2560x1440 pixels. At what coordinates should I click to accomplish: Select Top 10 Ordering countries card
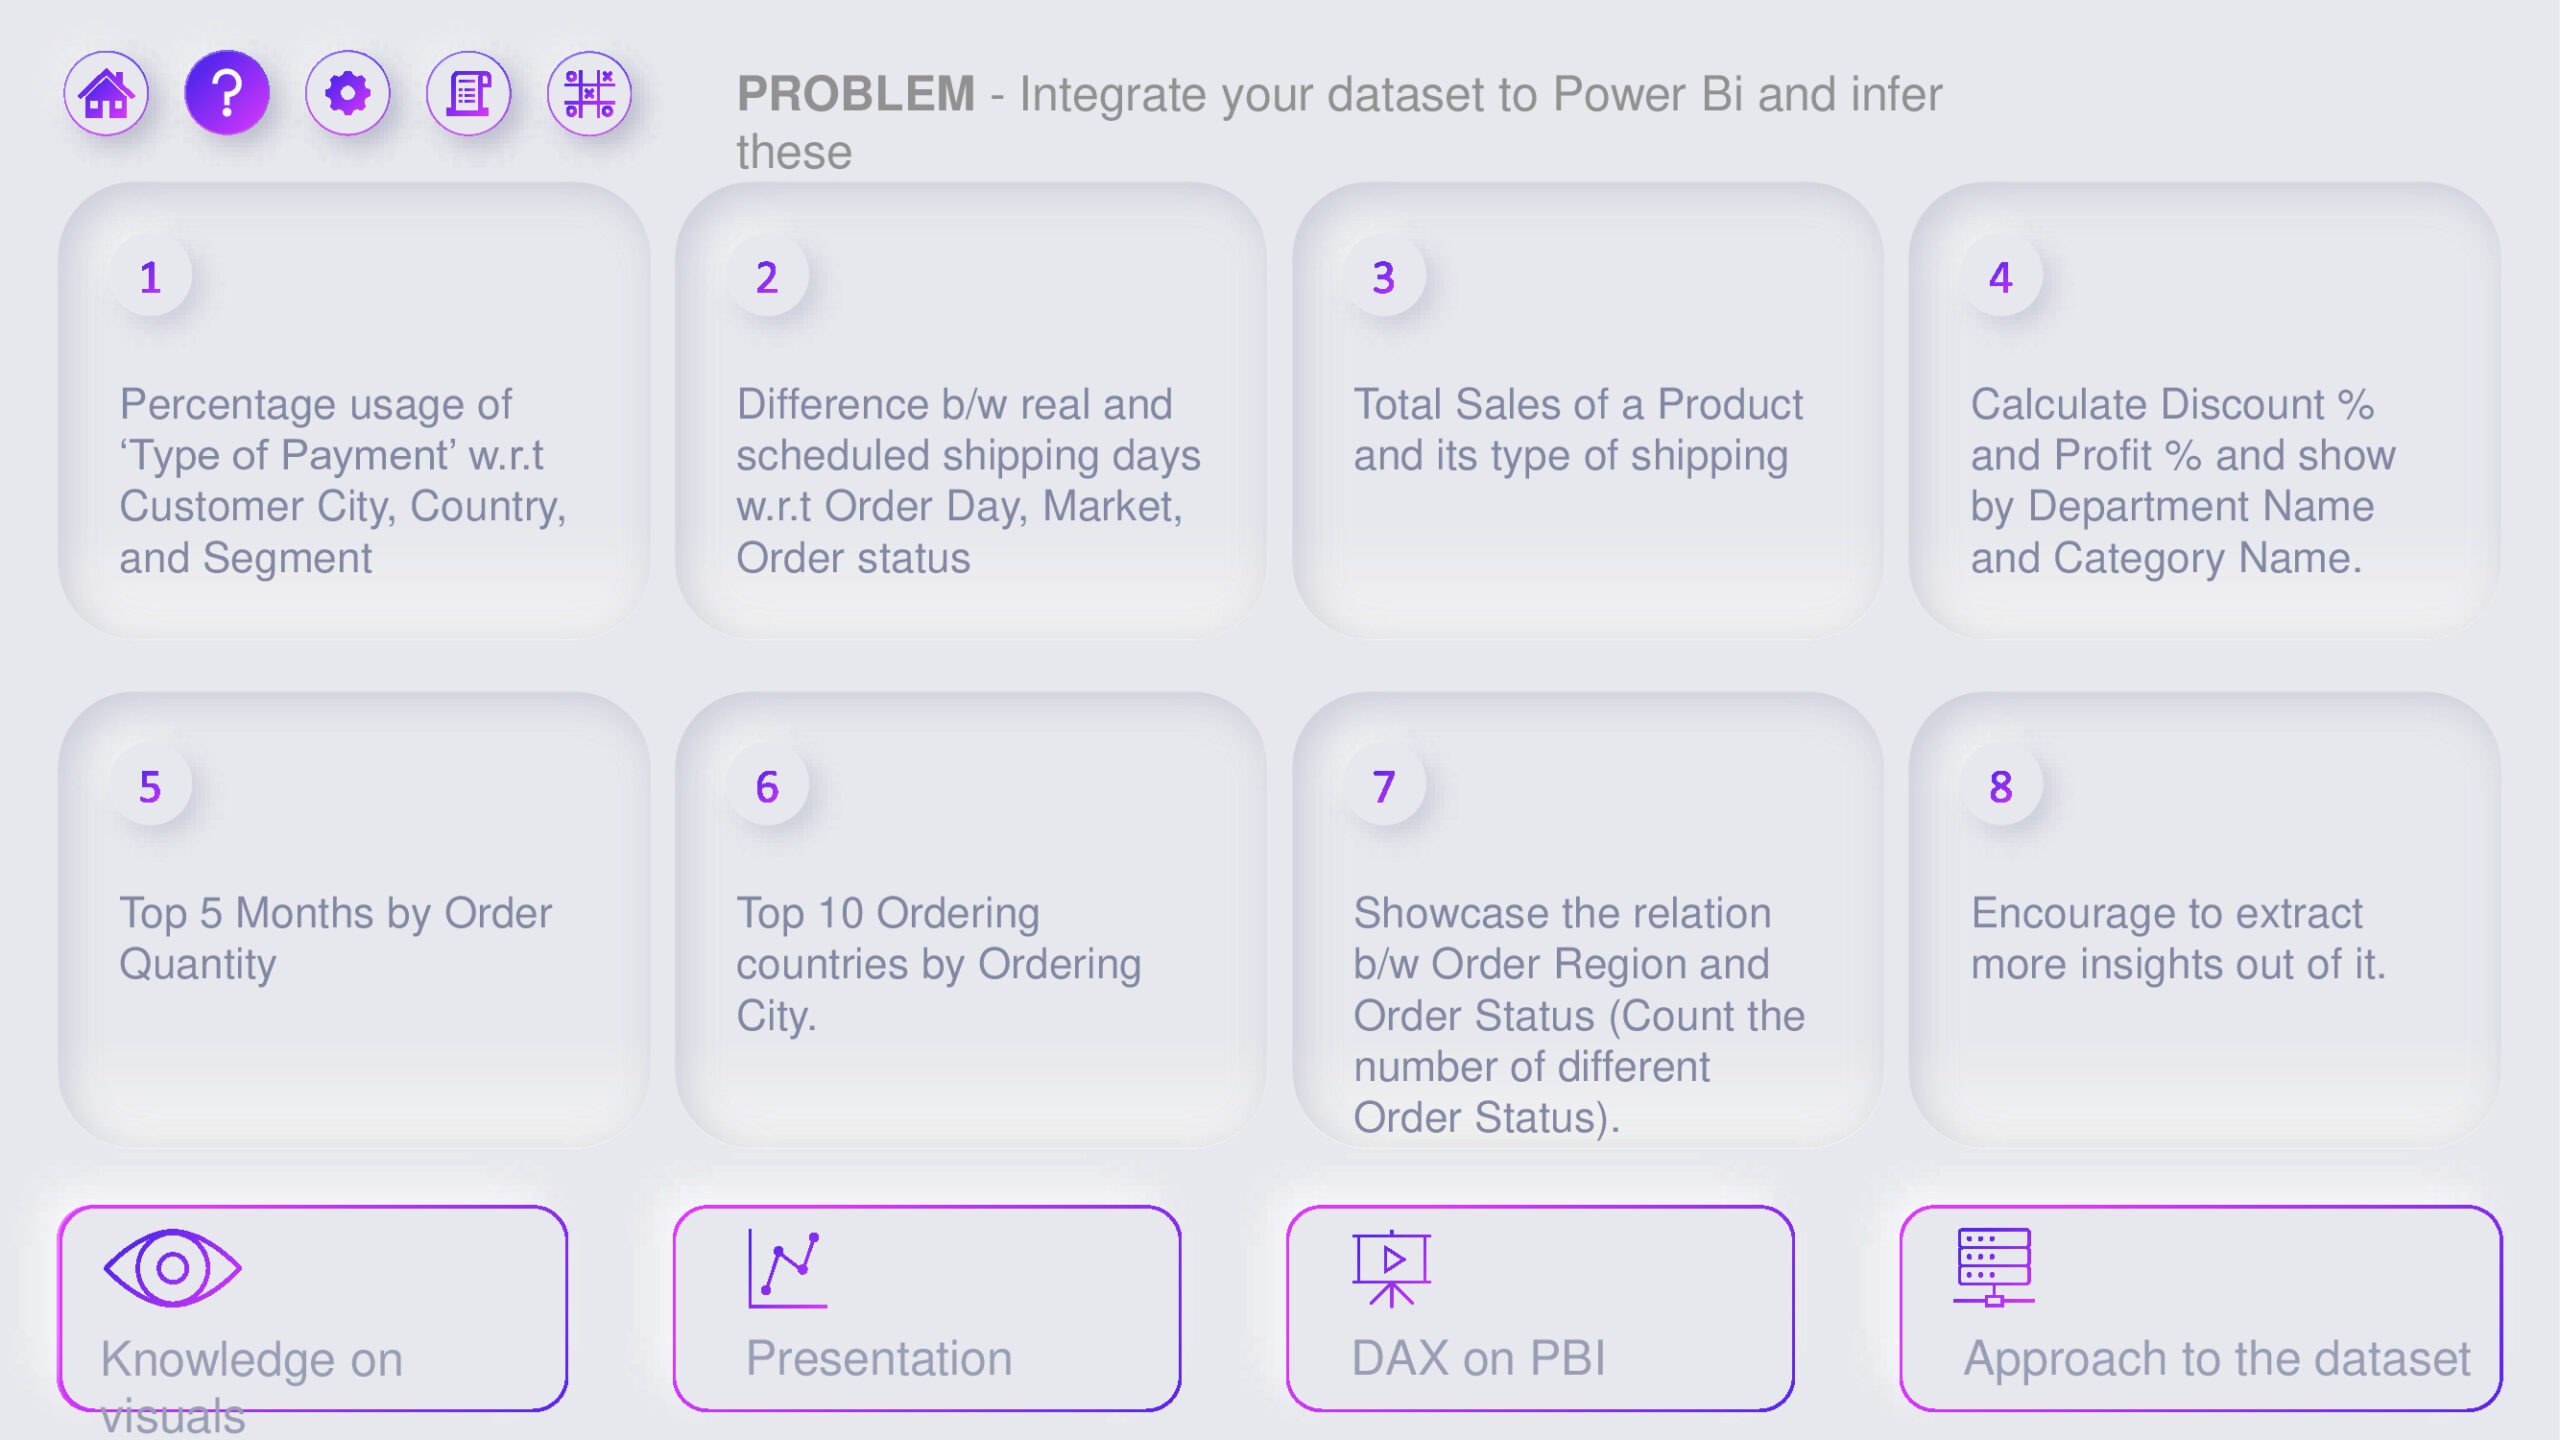pyautogui.click(x=970, y=963)
